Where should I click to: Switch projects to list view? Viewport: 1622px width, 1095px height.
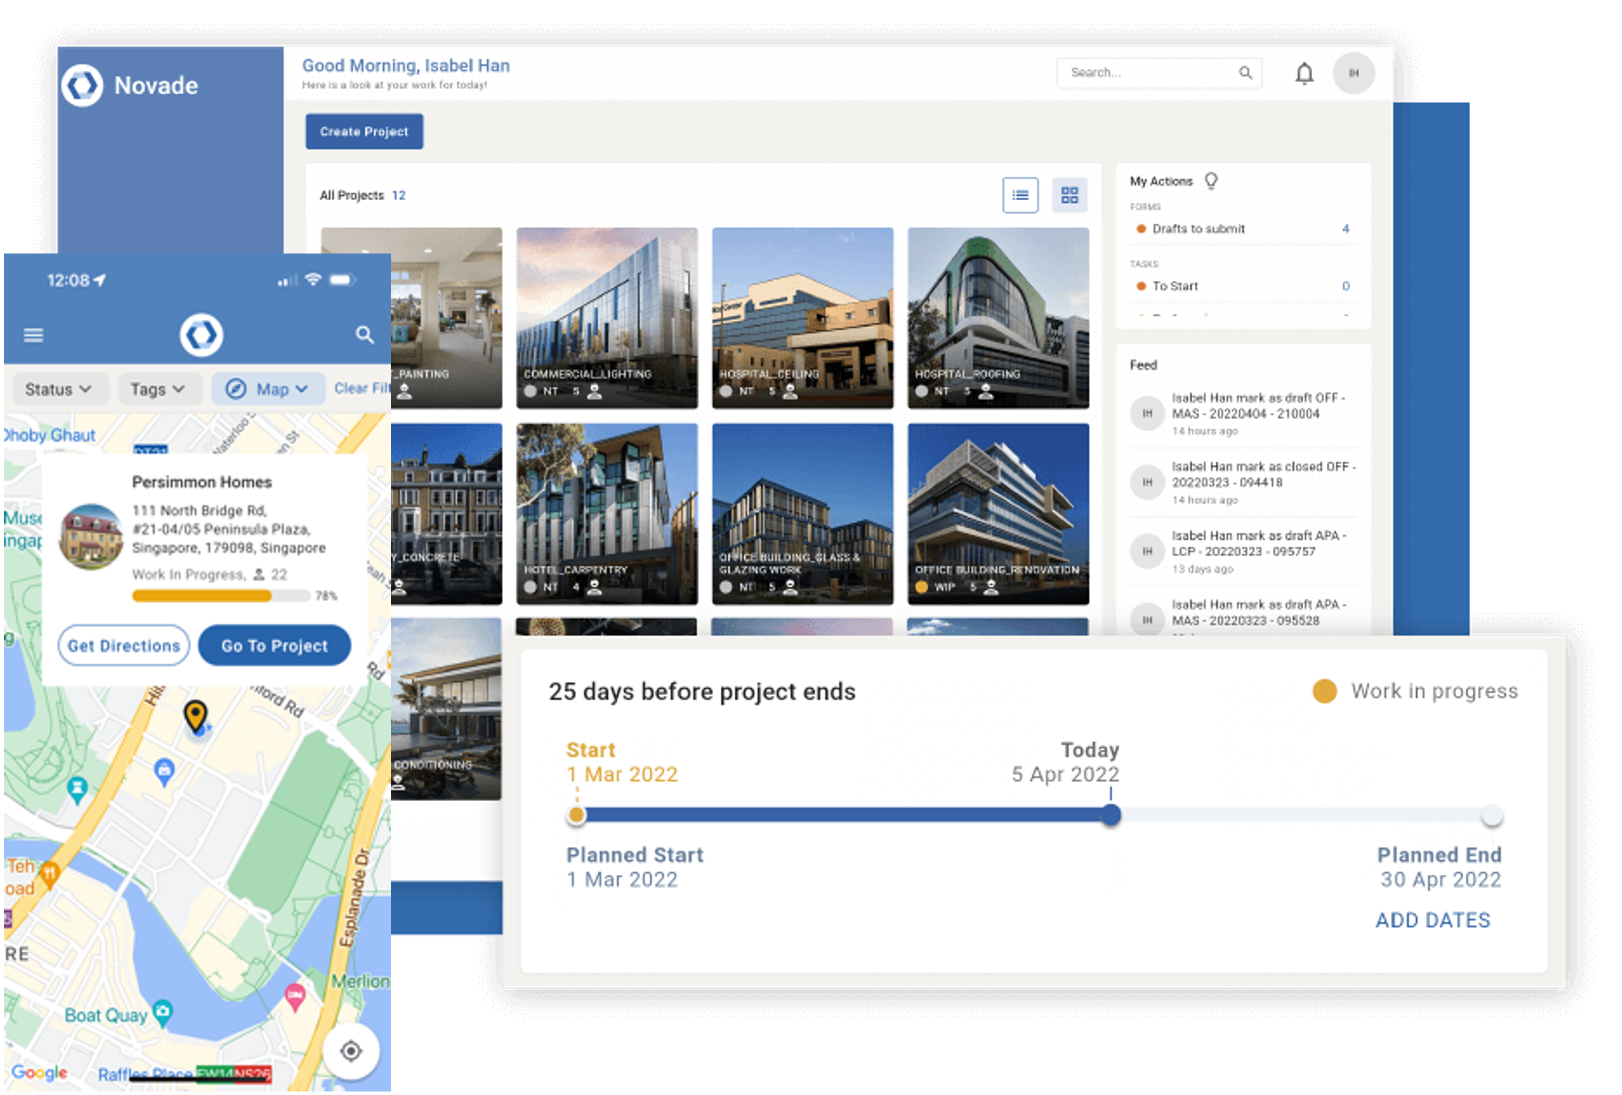pos(1020,195)
